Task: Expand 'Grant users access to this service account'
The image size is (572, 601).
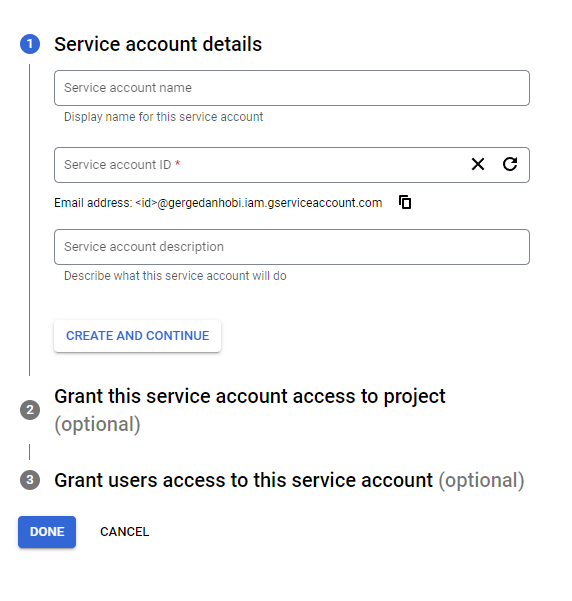Action: click(x=243, y=480)
